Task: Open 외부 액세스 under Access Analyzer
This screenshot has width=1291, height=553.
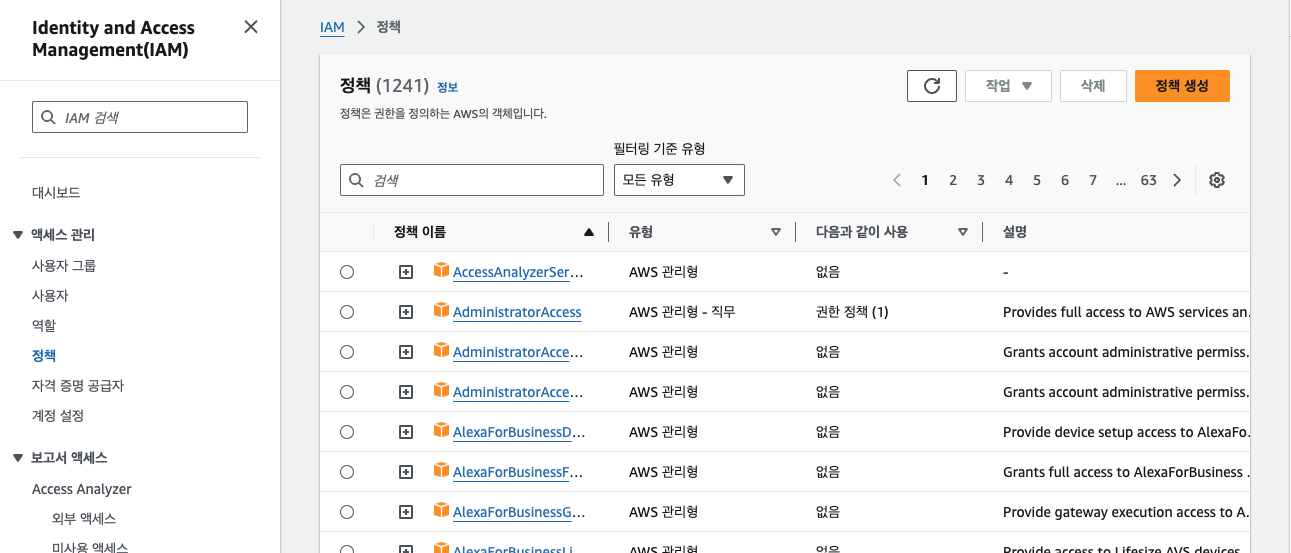Action: click(84, 518)
